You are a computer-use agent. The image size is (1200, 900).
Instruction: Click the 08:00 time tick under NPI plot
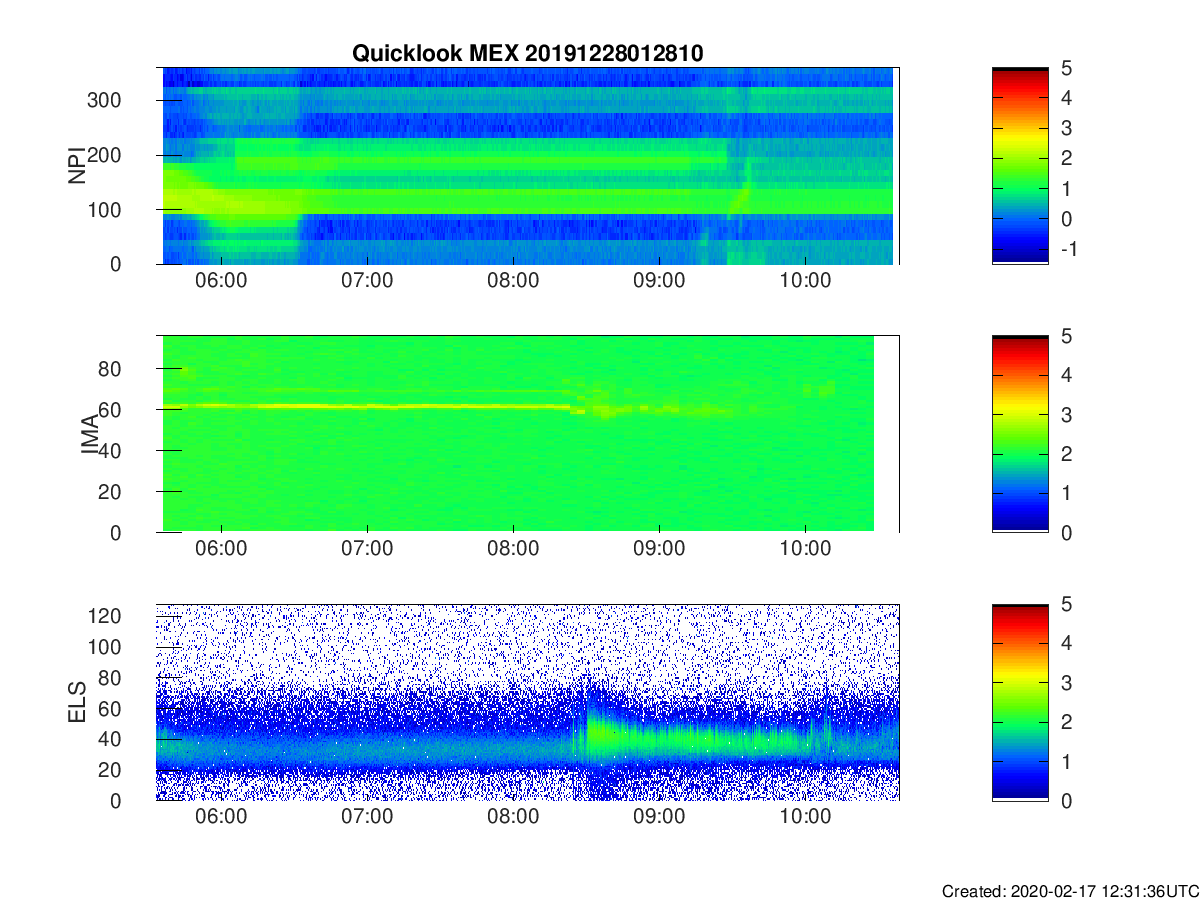[x=513, y=280]
